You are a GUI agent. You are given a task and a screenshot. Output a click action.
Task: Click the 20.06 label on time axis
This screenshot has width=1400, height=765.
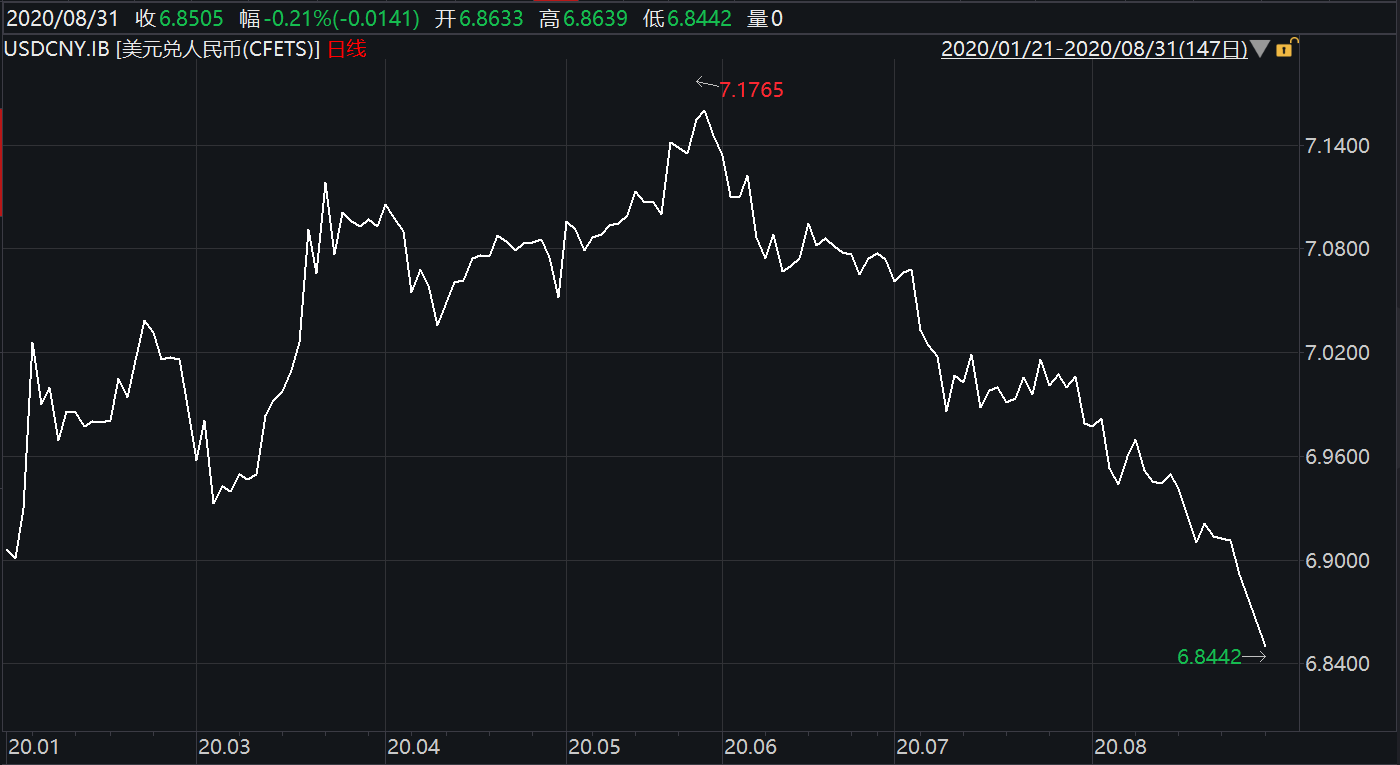click(x=750, y=747)
